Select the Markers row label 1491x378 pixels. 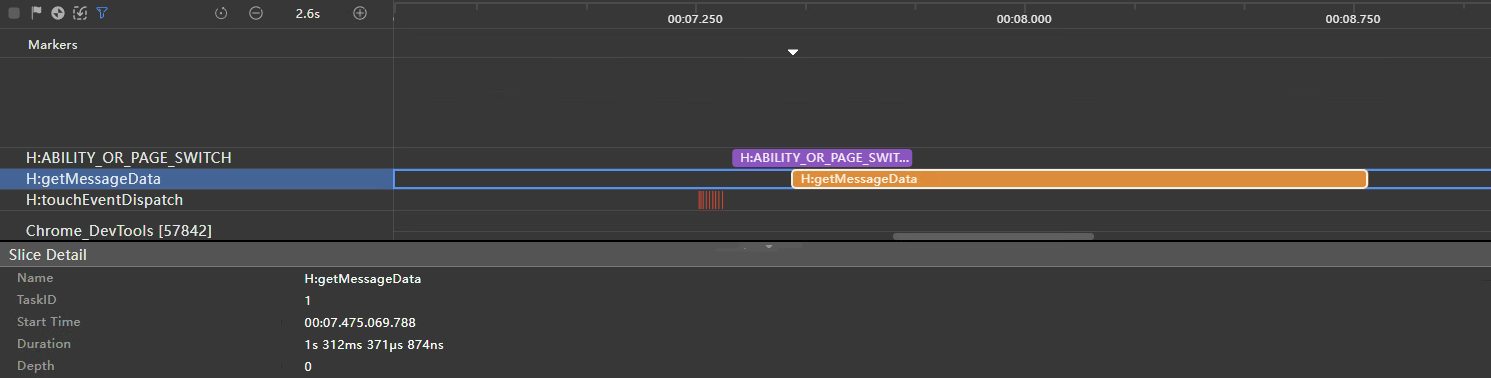(x=53, y=45)
